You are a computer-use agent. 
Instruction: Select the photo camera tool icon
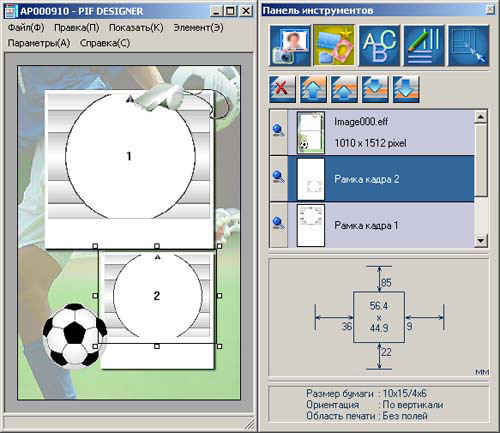(290, 45)
